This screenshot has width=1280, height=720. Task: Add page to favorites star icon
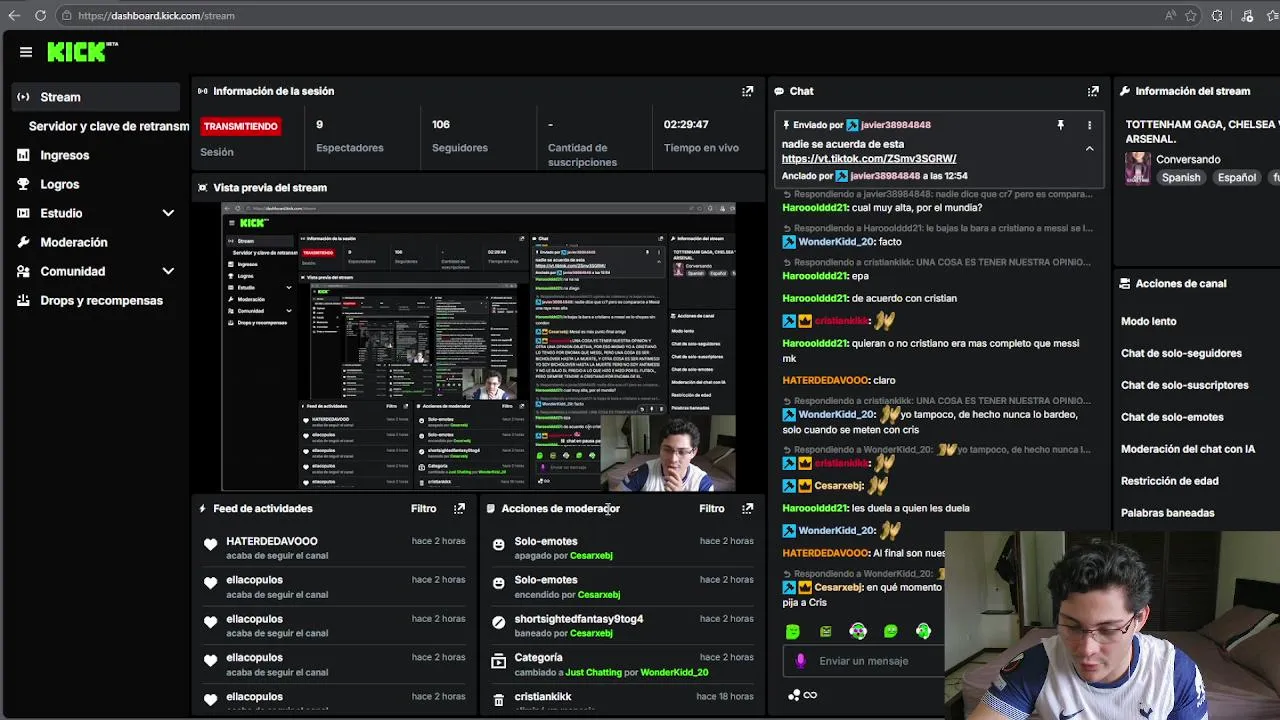1192,15
